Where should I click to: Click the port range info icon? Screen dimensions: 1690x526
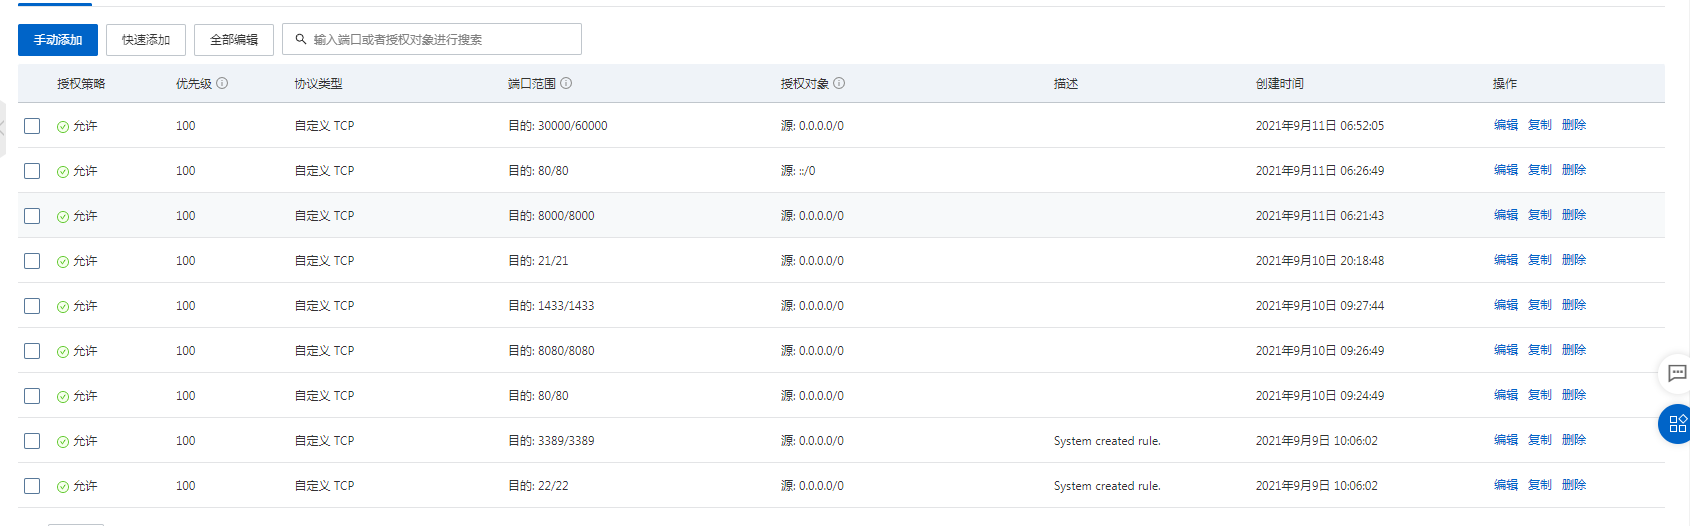tap(566, 84)
